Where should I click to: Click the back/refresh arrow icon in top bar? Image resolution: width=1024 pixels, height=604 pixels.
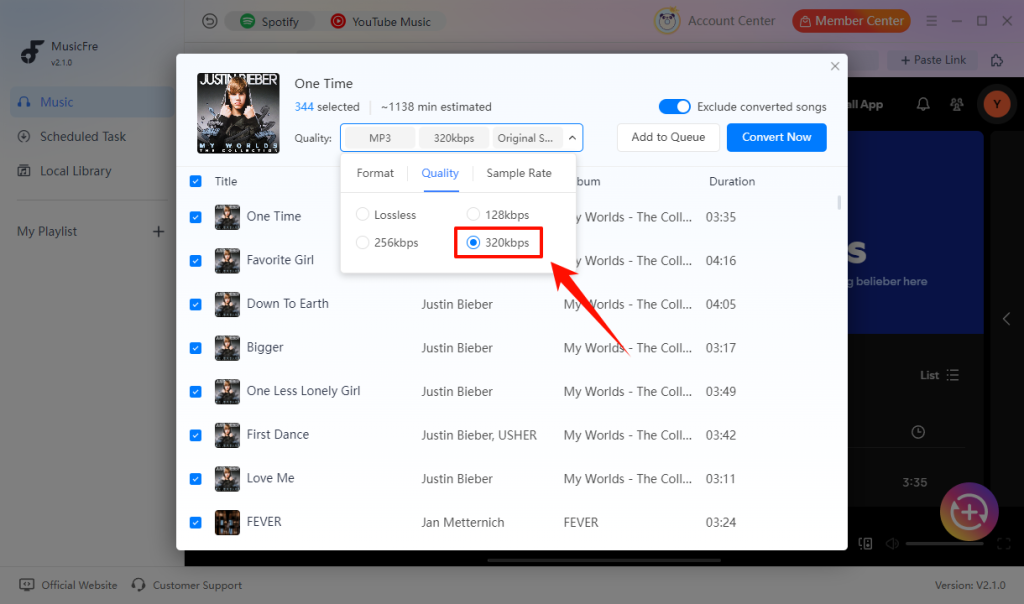click(x=210, y=22)
